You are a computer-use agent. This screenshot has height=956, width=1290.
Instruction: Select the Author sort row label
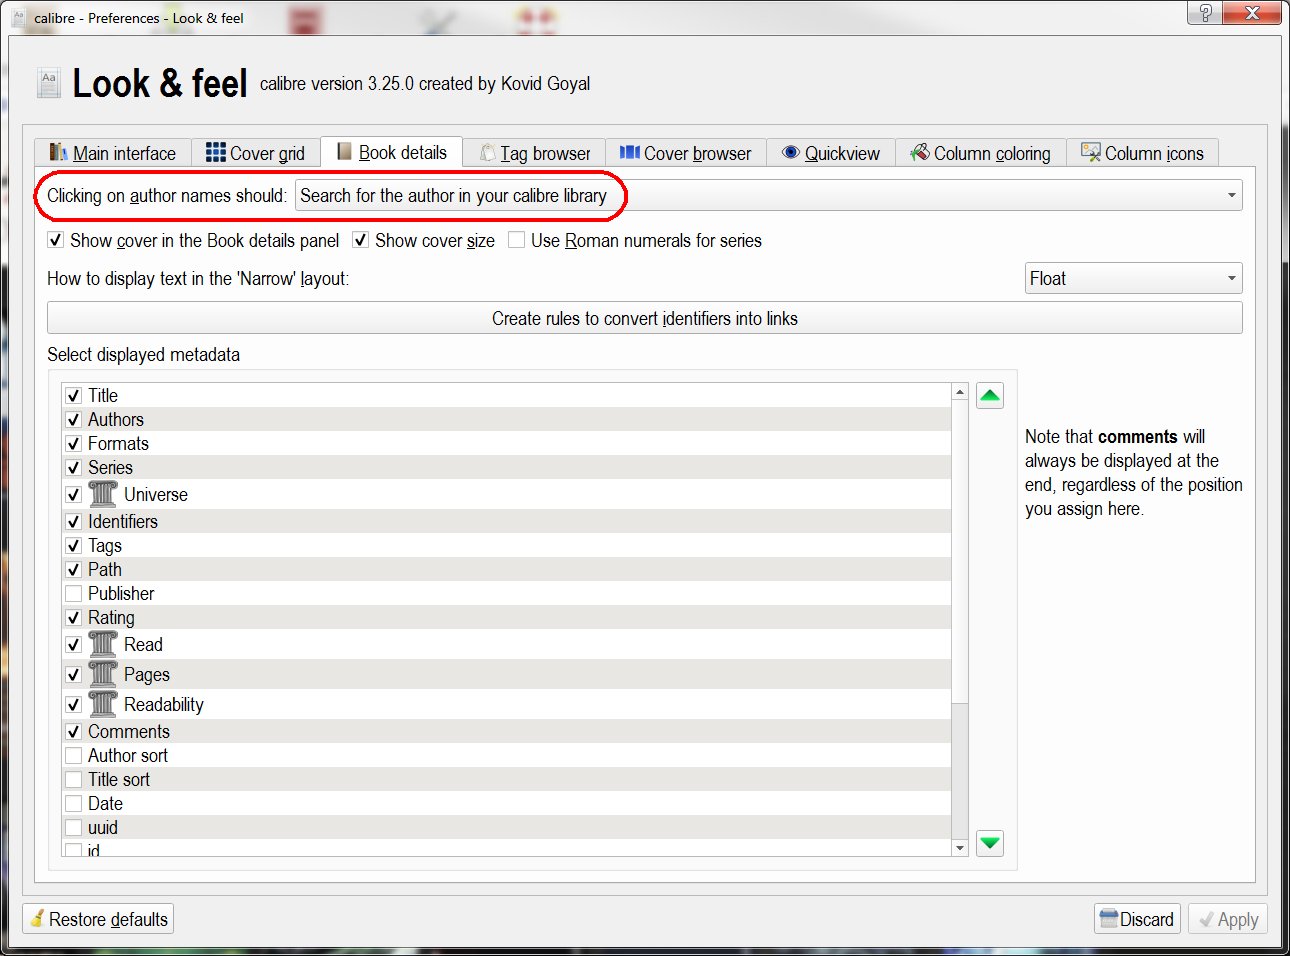(128, 755)
